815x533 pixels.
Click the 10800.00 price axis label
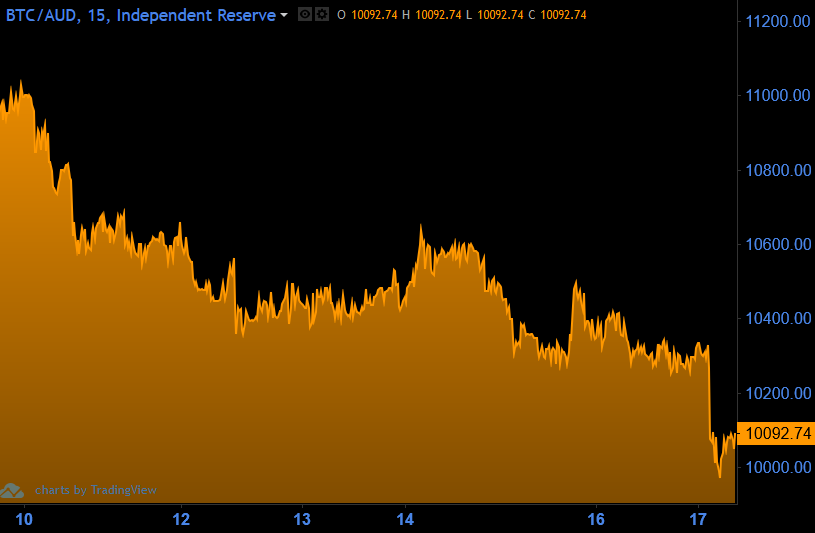[x=778, y=170]
